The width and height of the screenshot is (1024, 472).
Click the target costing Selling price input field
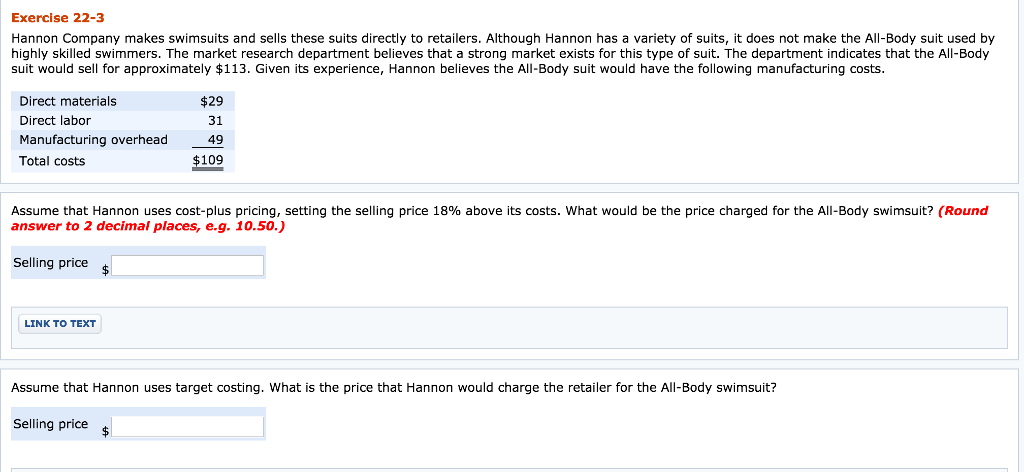[188, 427]
